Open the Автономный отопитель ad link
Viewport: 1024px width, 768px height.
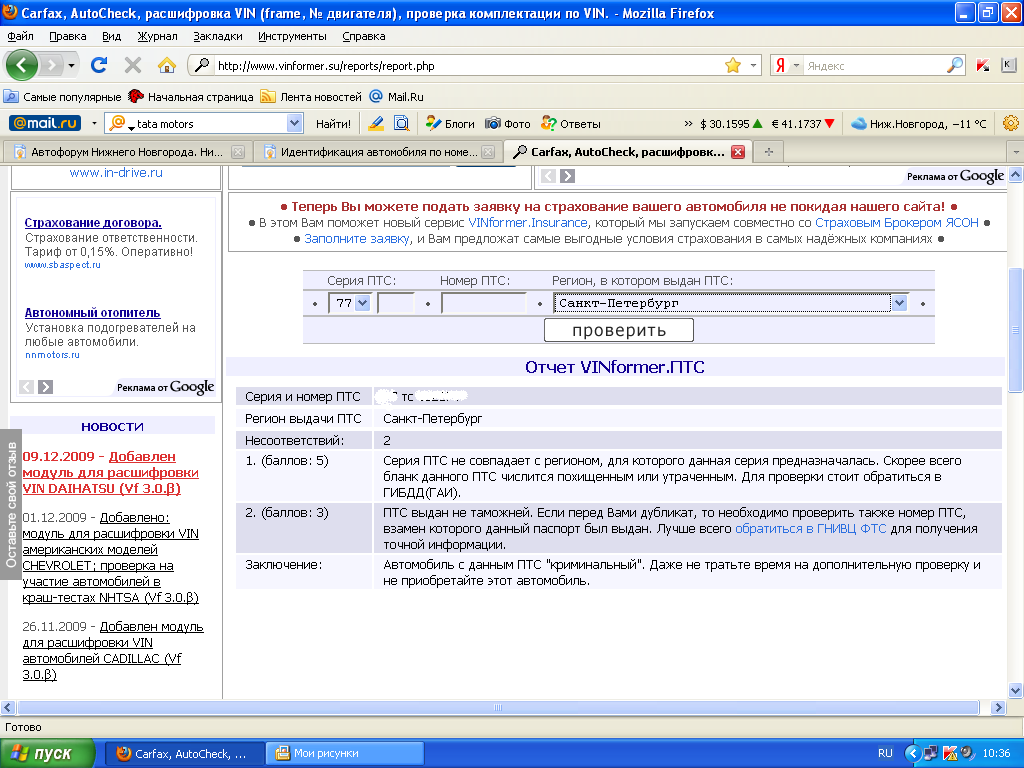tap(92, 312)
